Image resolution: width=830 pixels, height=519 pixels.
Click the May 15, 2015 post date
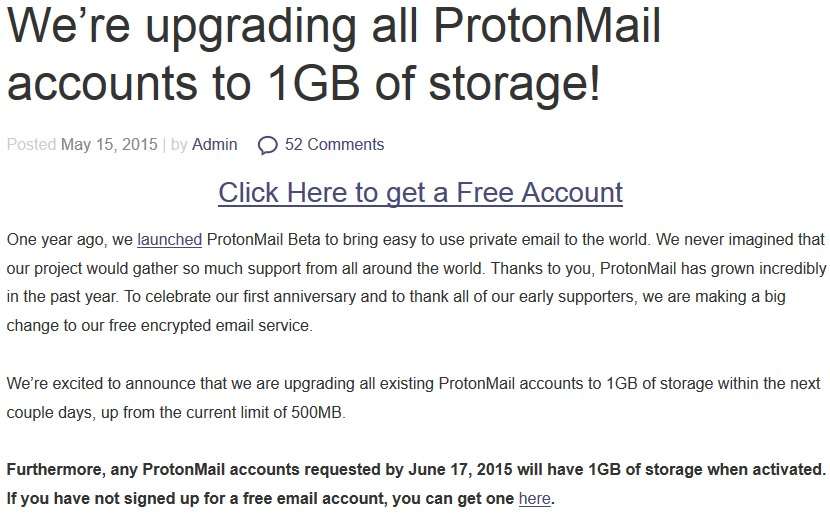pyautogui.click(x=109, y=145)
